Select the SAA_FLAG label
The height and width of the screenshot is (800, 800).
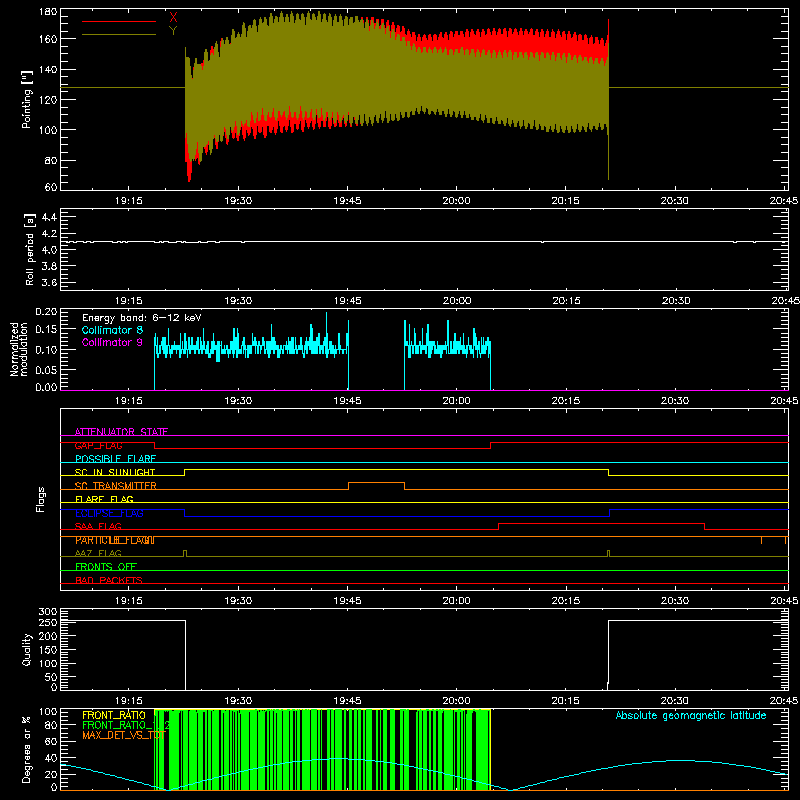(98, 526)
